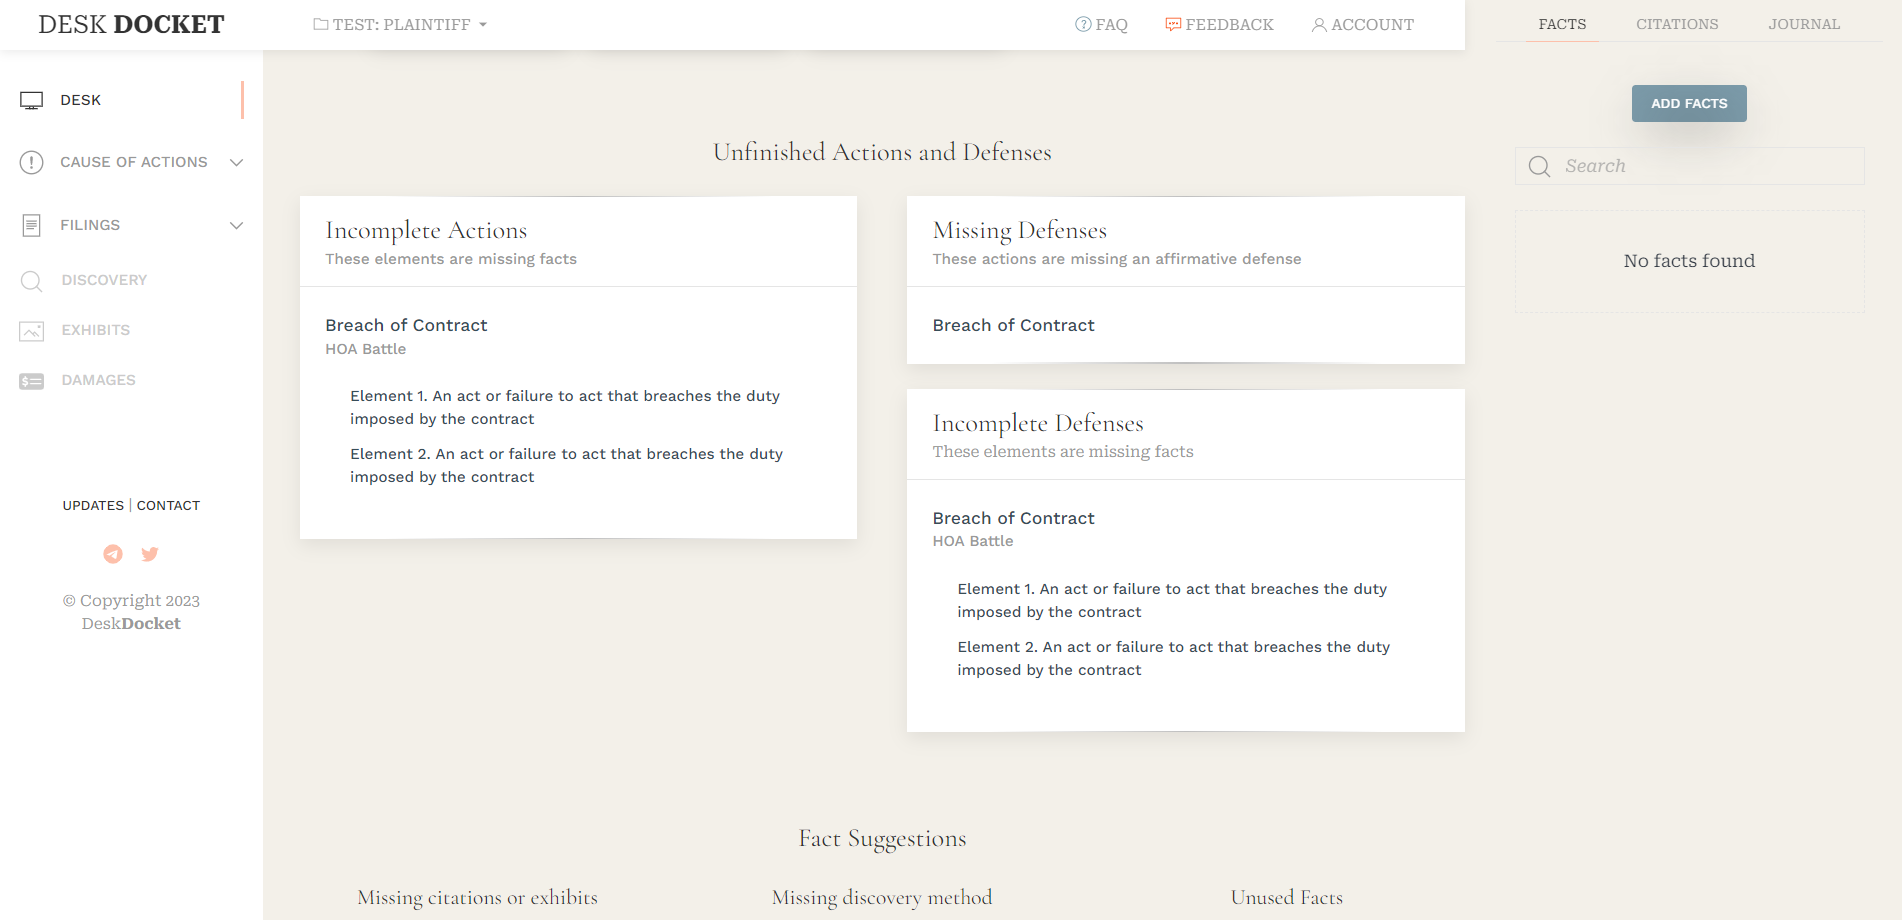Click the Feedback speech bubble icon
Image resolution: width=1903 pixels, height=920 pixels.
[x=1173, y=24]
